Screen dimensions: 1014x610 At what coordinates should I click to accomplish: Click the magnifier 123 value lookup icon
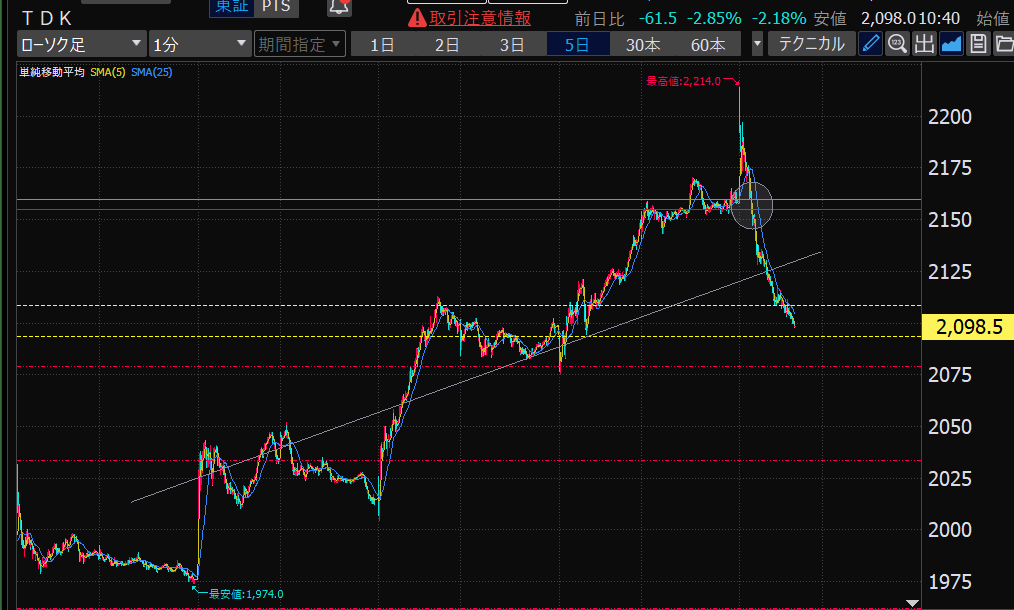click(x=897, y=44)
